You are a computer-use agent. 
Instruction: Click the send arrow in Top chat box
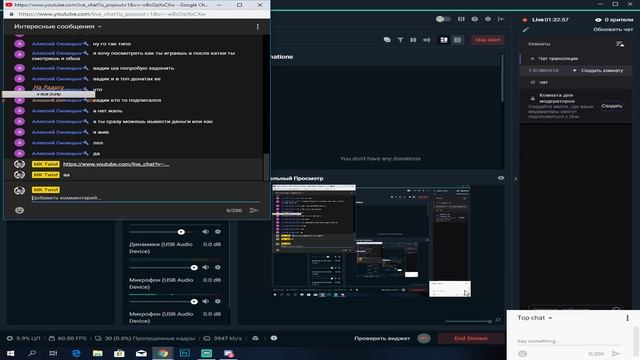pyautogui.click(x=616, y=353)
